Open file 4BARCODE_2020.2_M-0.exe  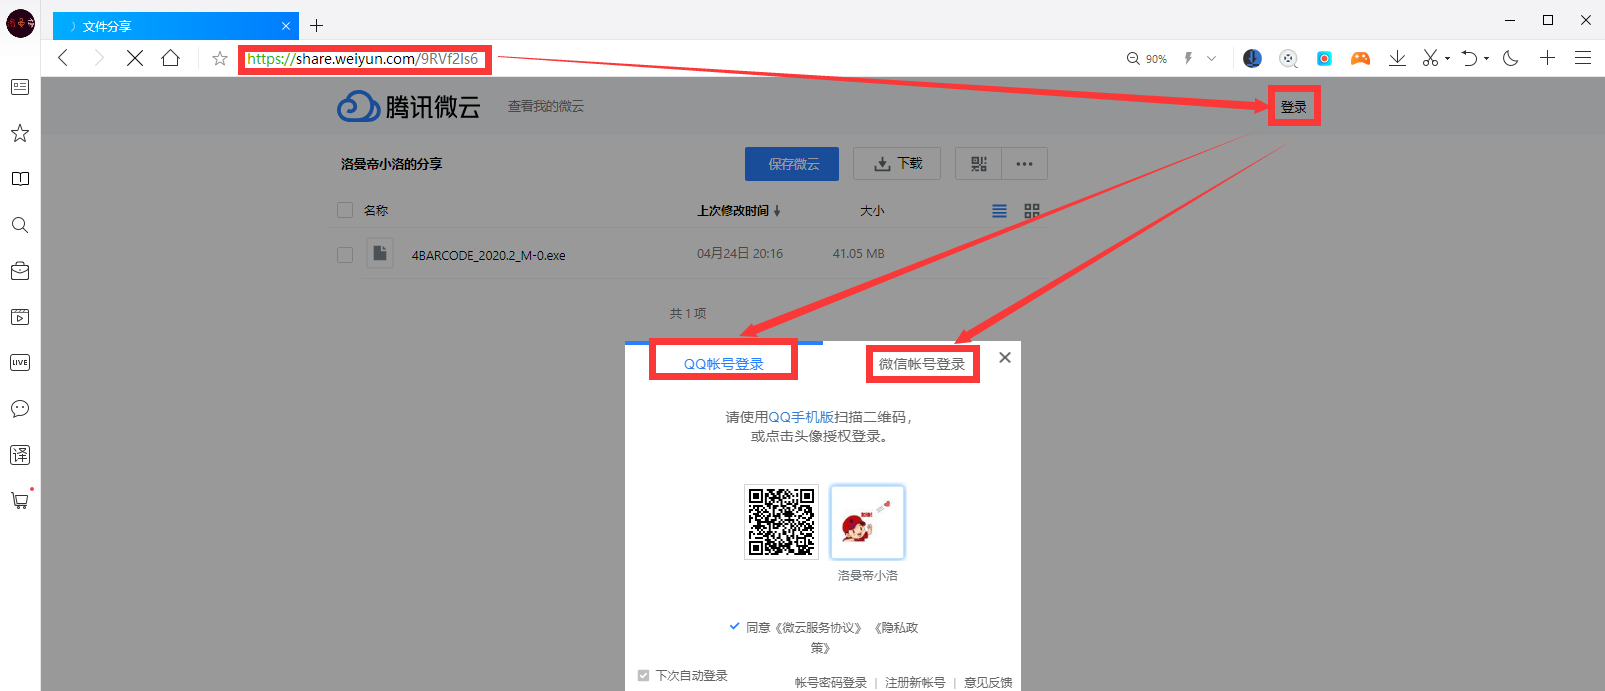coord(488,255)
